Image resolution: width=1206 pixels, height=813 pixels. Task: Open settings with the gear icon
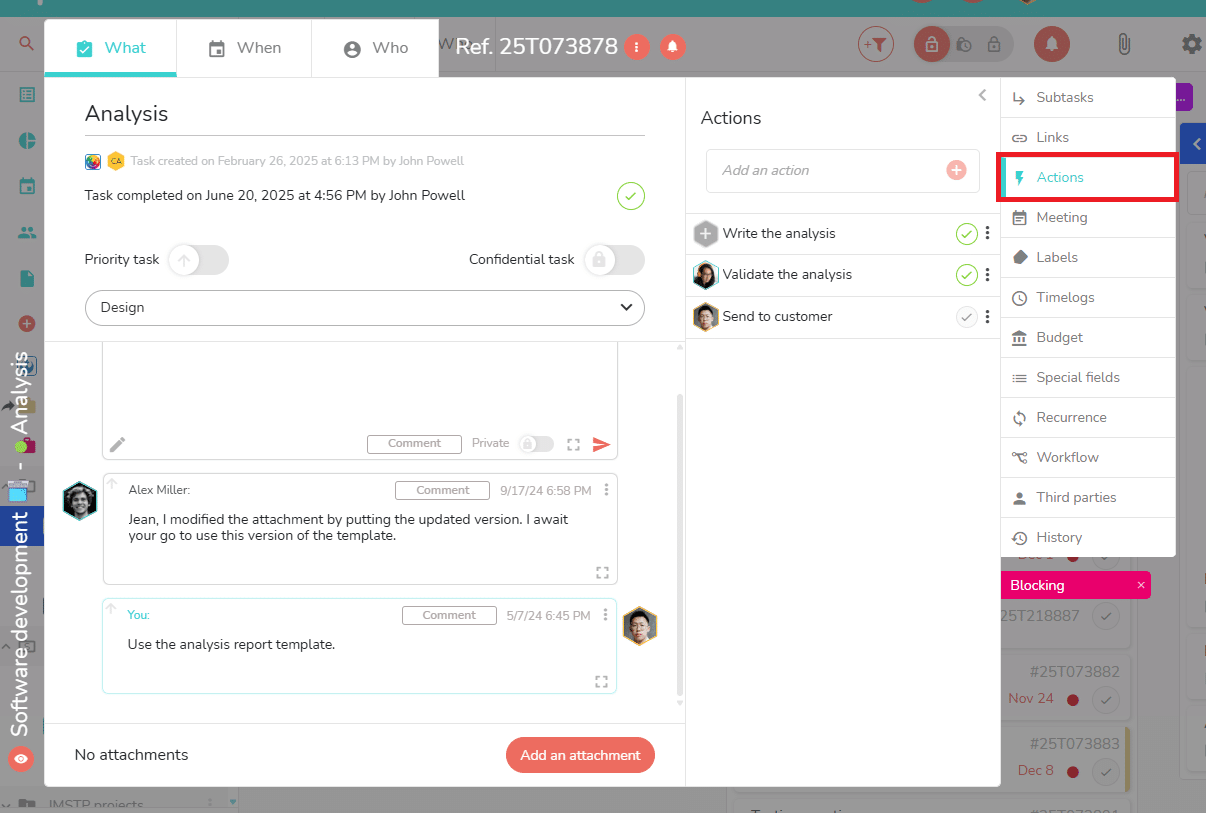1190,44
